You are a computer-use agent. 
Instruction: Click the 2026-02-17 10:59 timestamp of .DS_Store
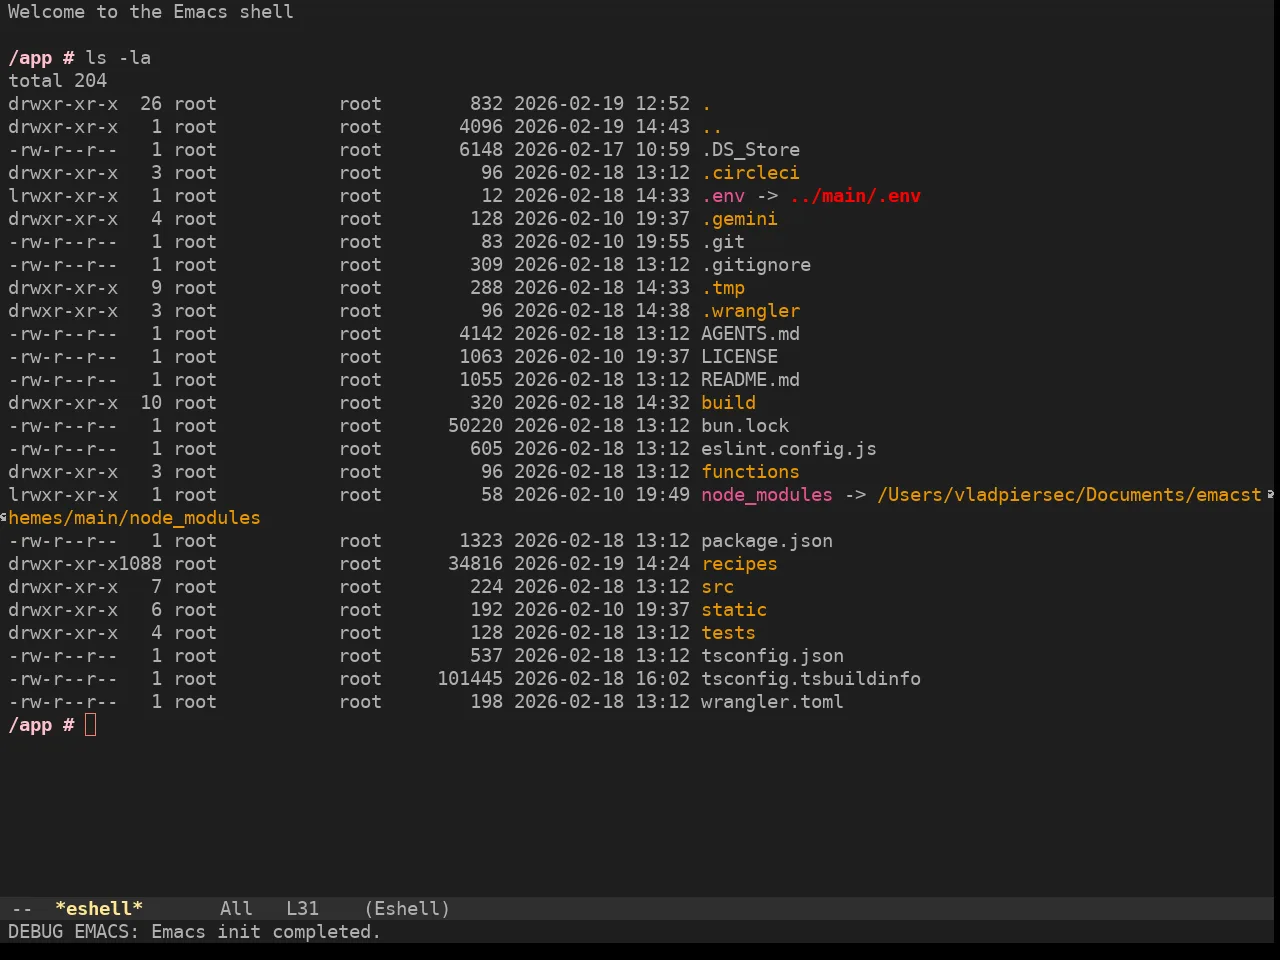pos(602,150)
